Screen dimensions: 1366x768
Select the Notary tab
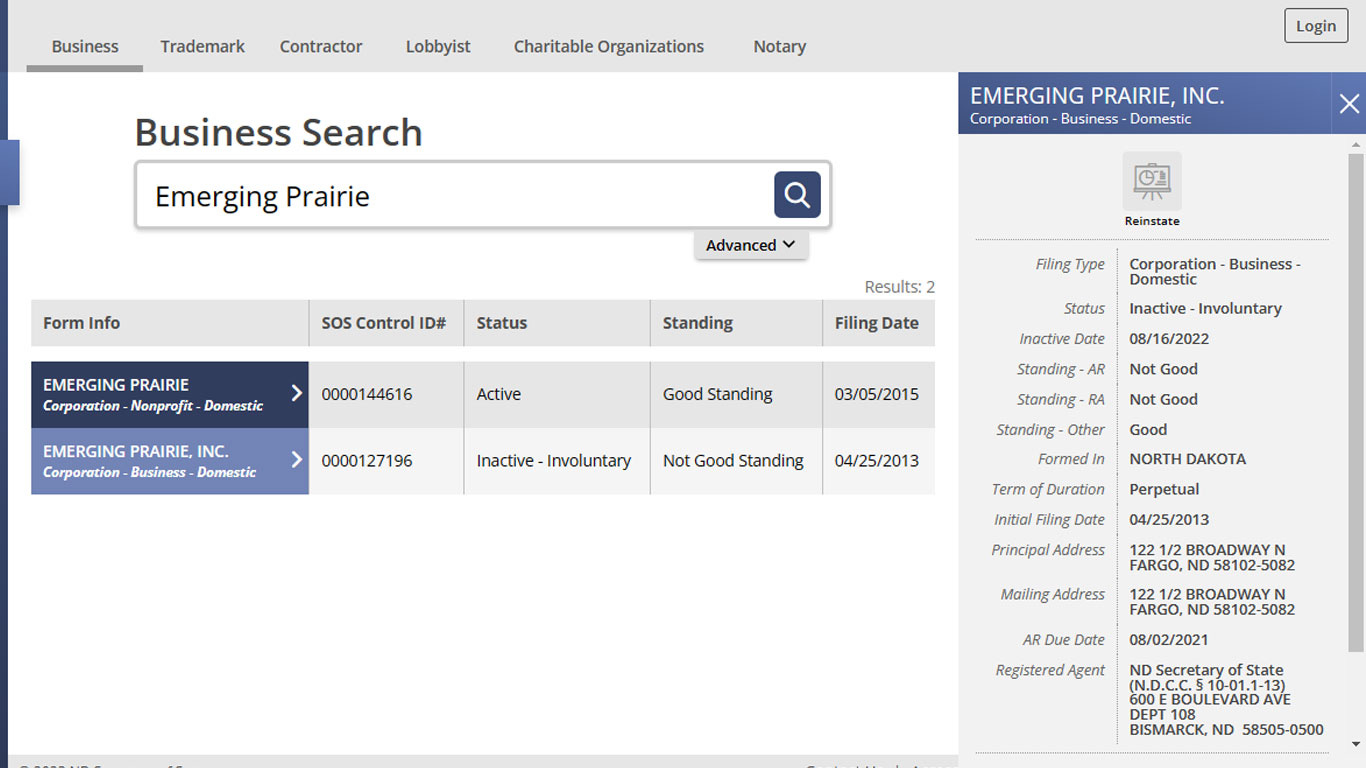click(779, 46)
